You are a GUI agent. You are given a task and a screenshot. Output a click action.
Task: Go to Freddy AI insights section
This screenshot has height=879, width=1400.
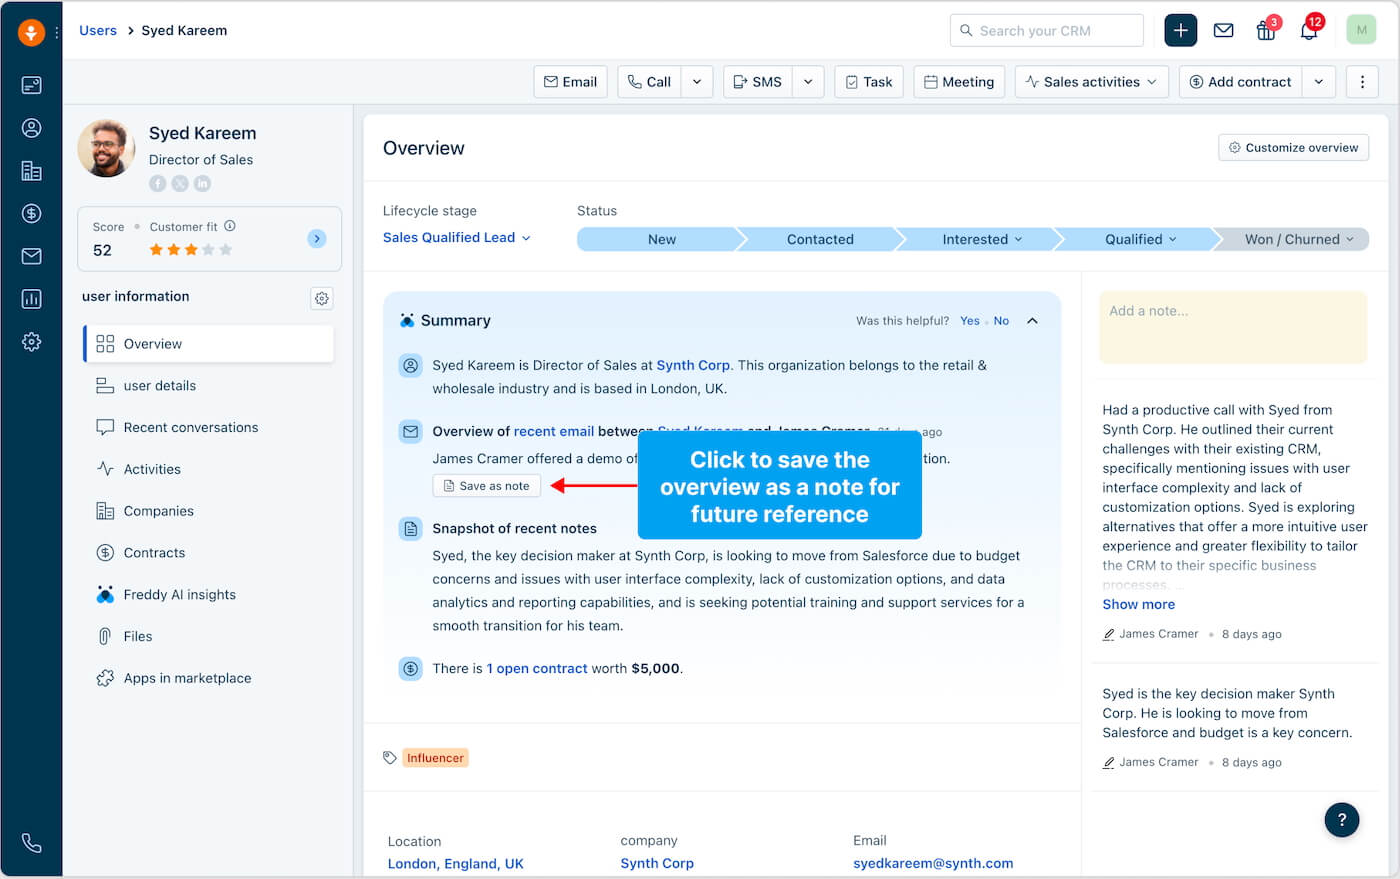click(x=179, y=595)
